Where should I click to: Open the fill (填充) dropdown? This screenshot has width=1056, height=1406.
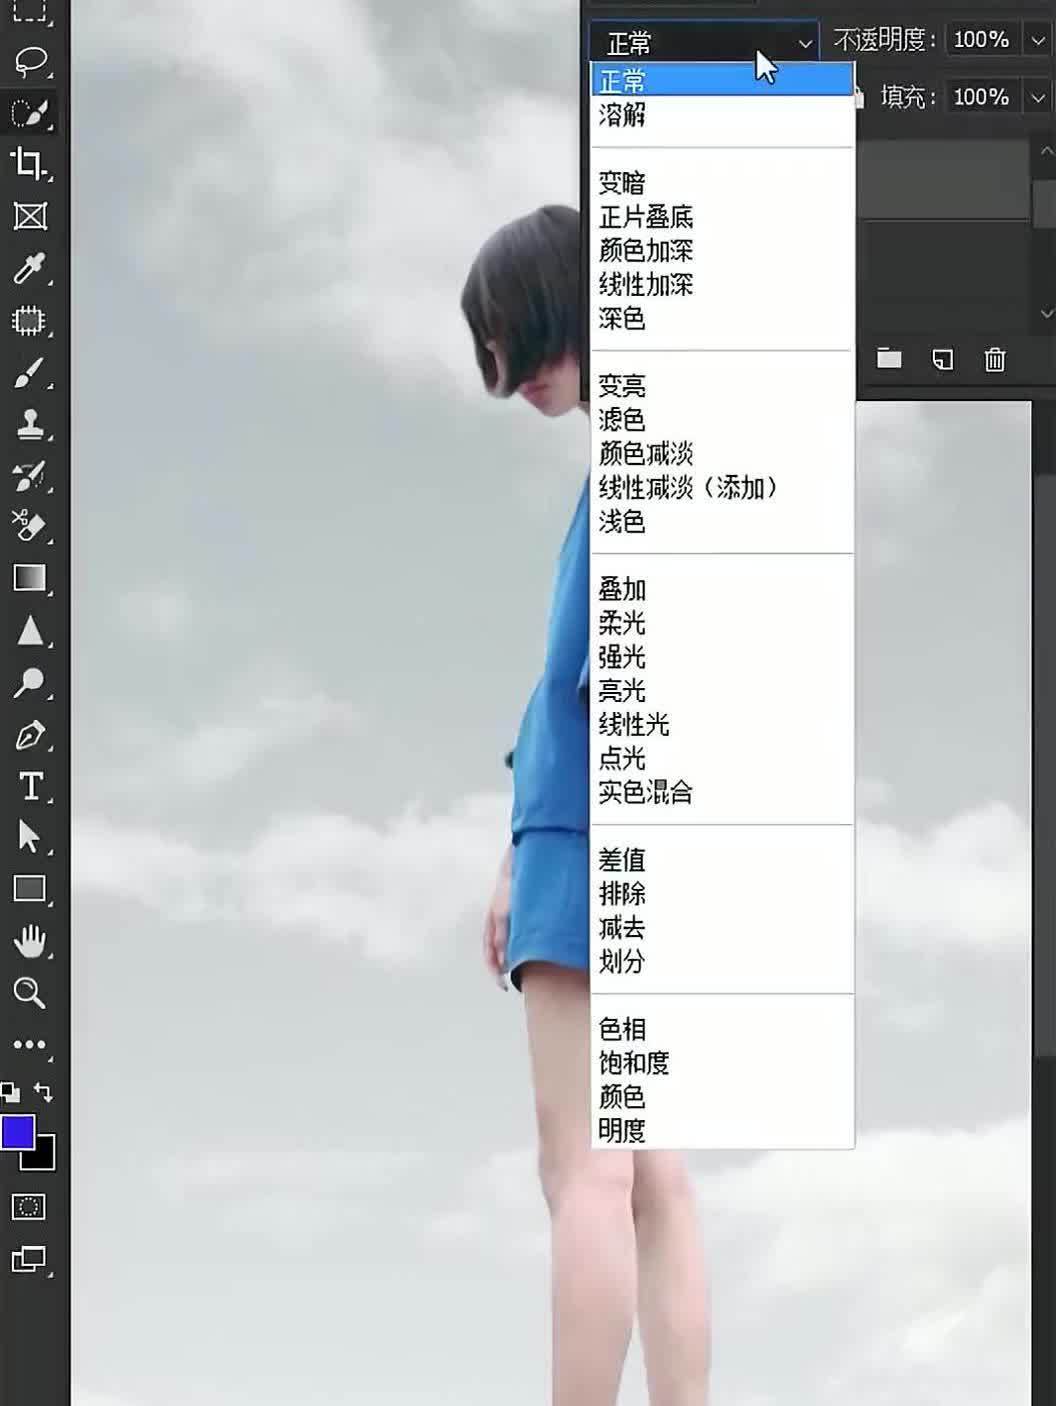pyautogui.click(x=1040, y=97)
